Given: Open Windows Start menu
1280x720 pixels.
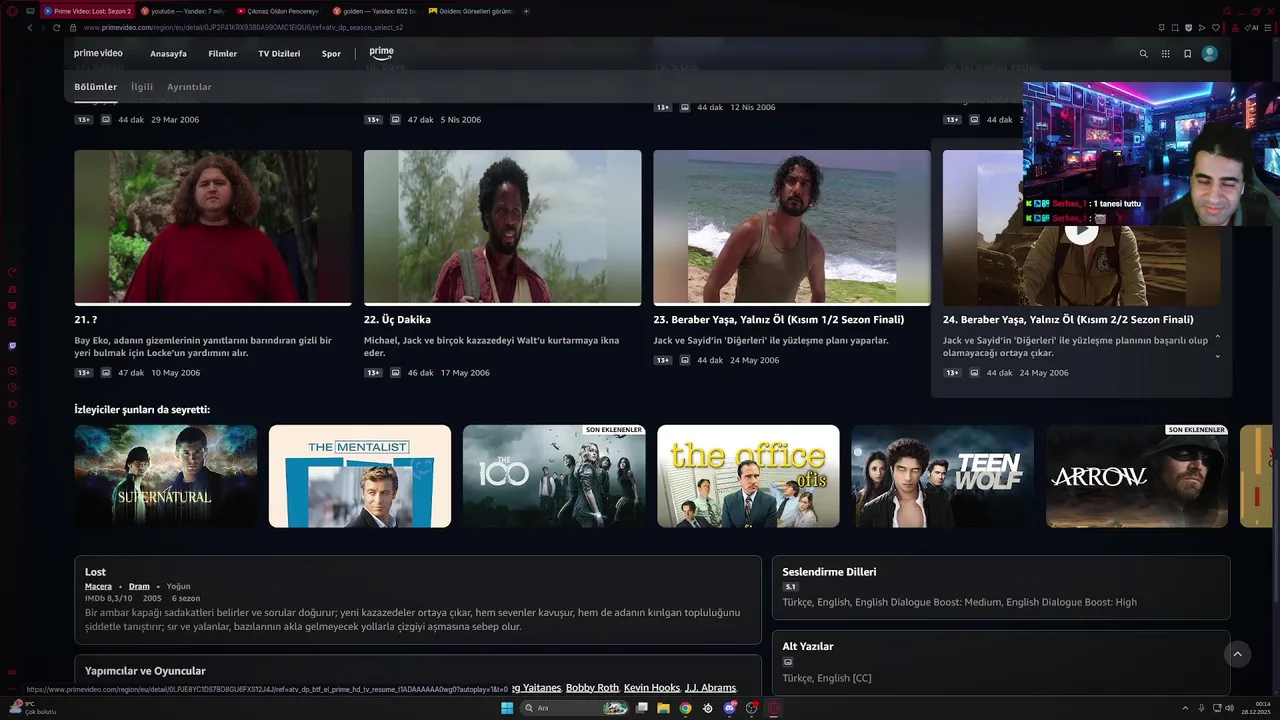Looking at the screenshot, I should (507, 708).
